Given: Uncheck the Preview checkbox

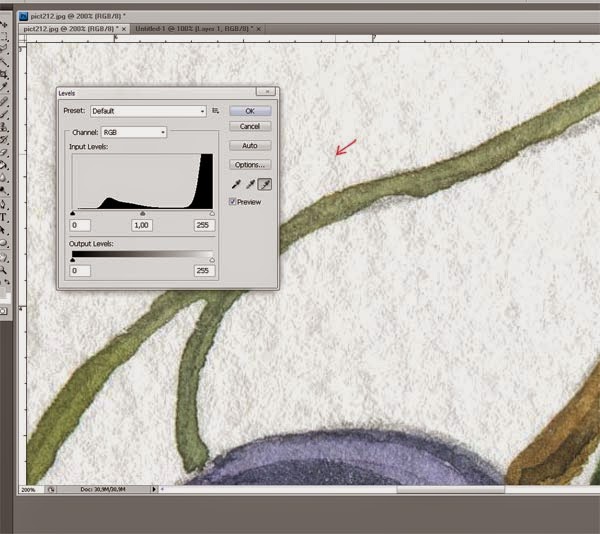Looking at the screenshot, I should (232, 202).
